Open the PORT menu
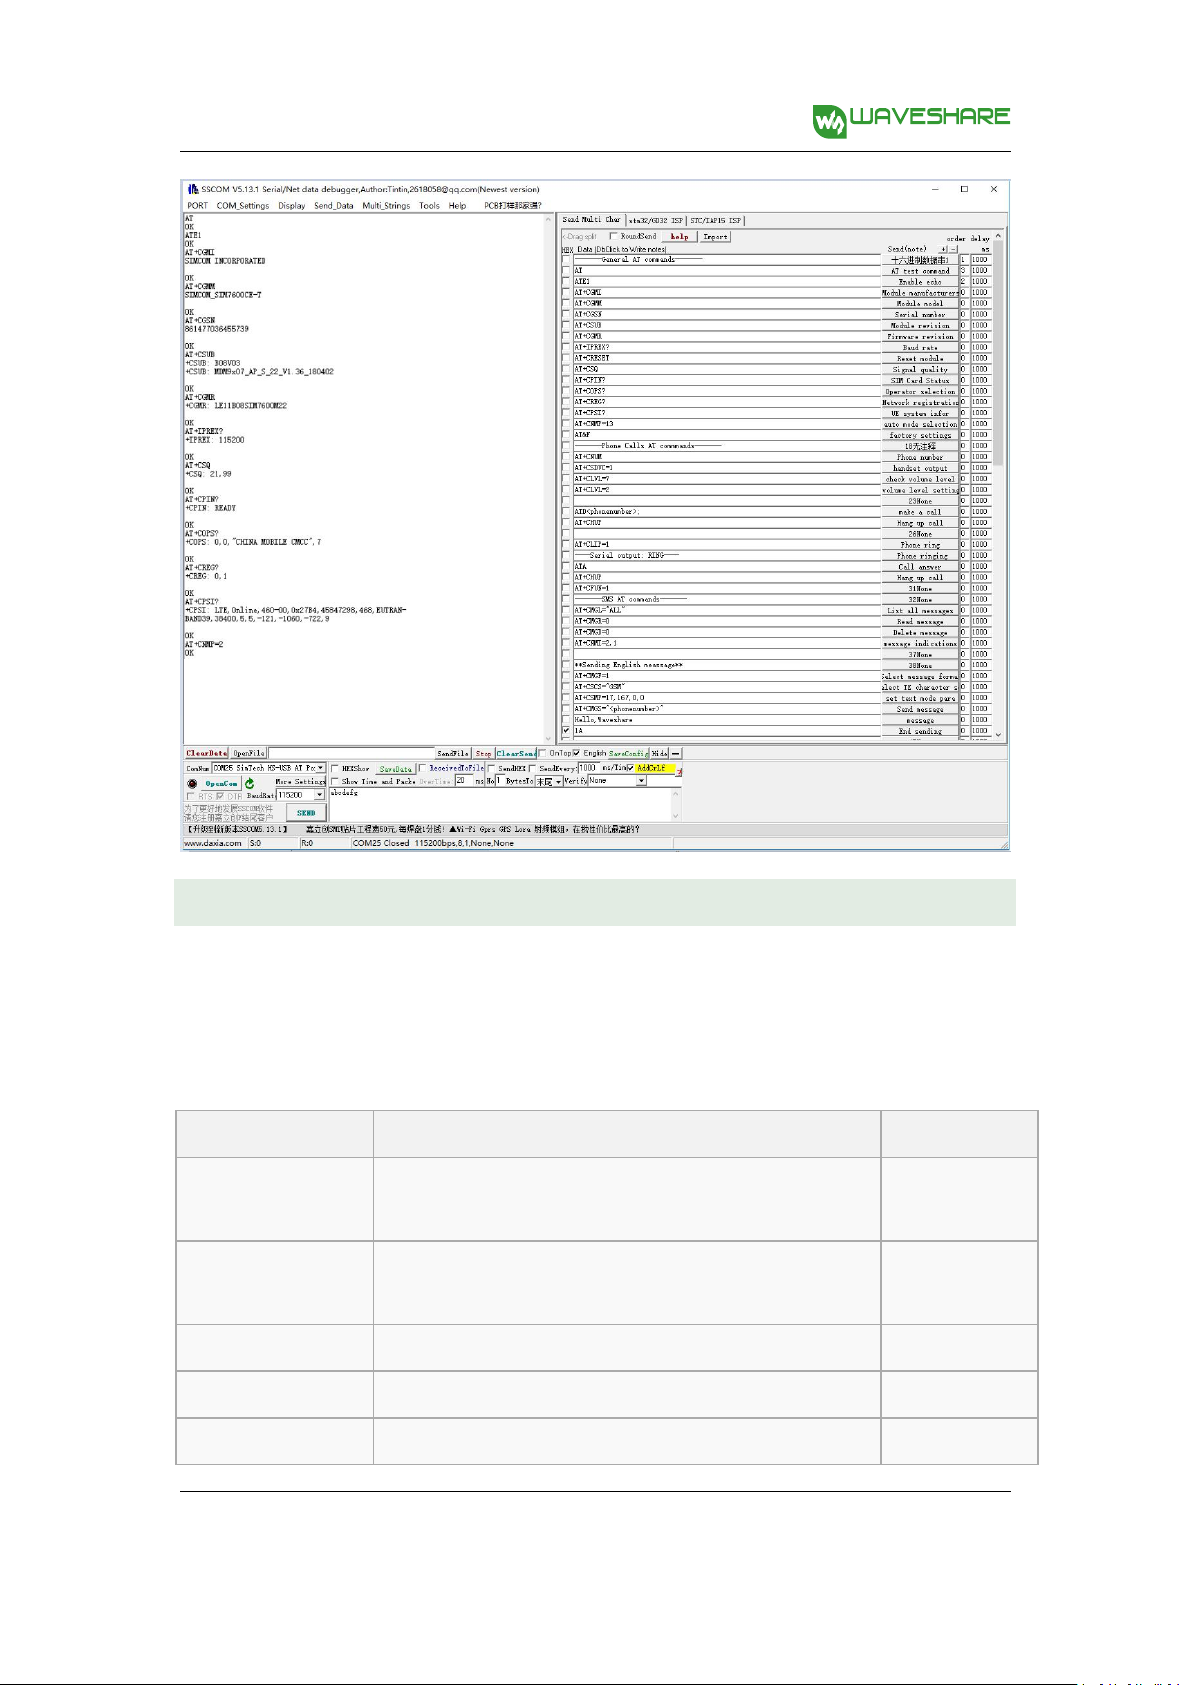The image size is (1192, 1685). click(x=198, y=206)
